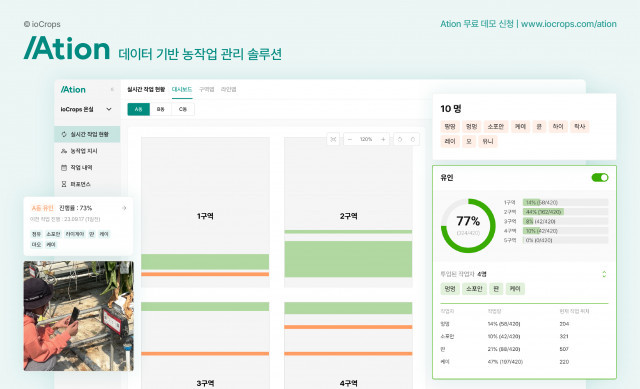Image resolution: width=640 pixels, height=389 pixels.
Task: Click the position value 204 in the worker table
Action: click(x=564, y=324)
